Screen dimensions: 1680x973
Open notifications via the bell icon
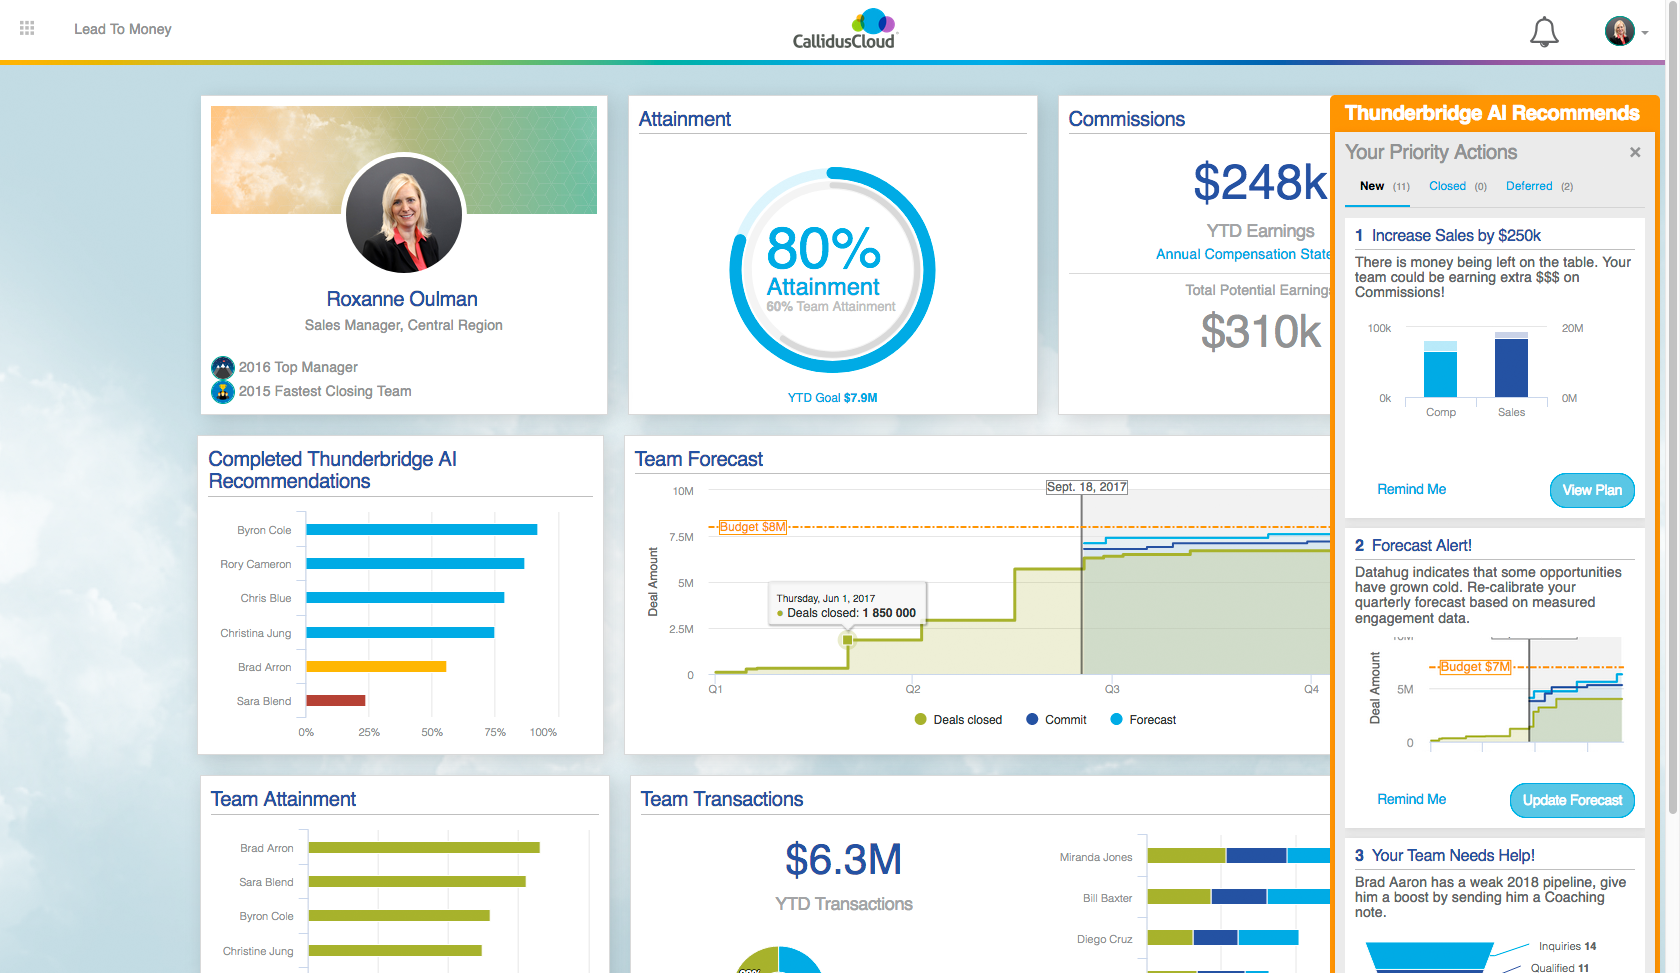tap(1543, 31)
